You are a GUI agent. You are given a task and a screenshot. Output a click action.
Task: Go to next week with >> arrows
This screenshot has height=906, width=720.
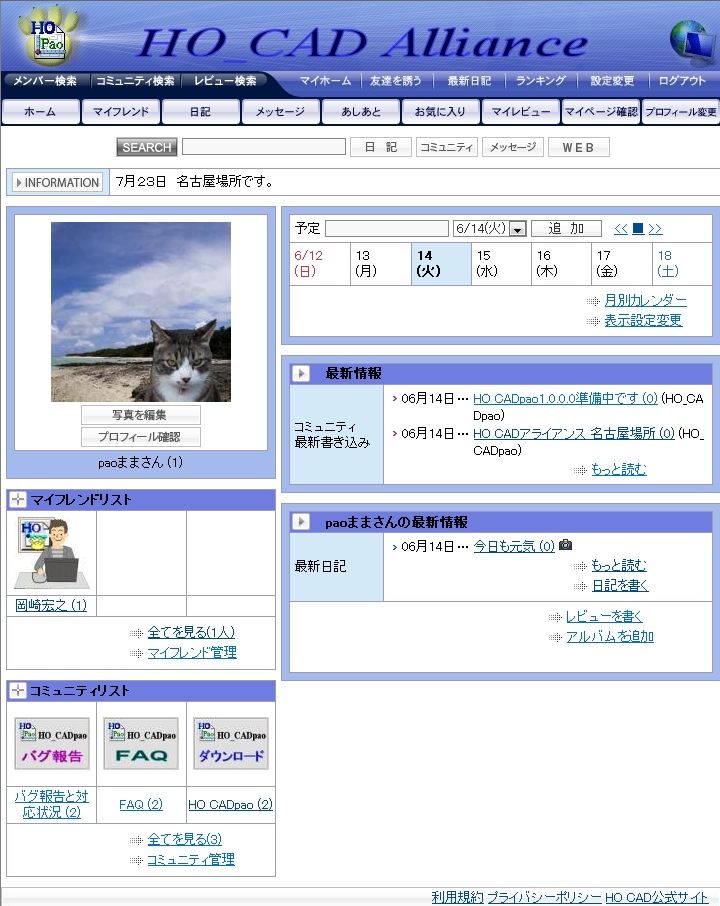tap(655, 229)
